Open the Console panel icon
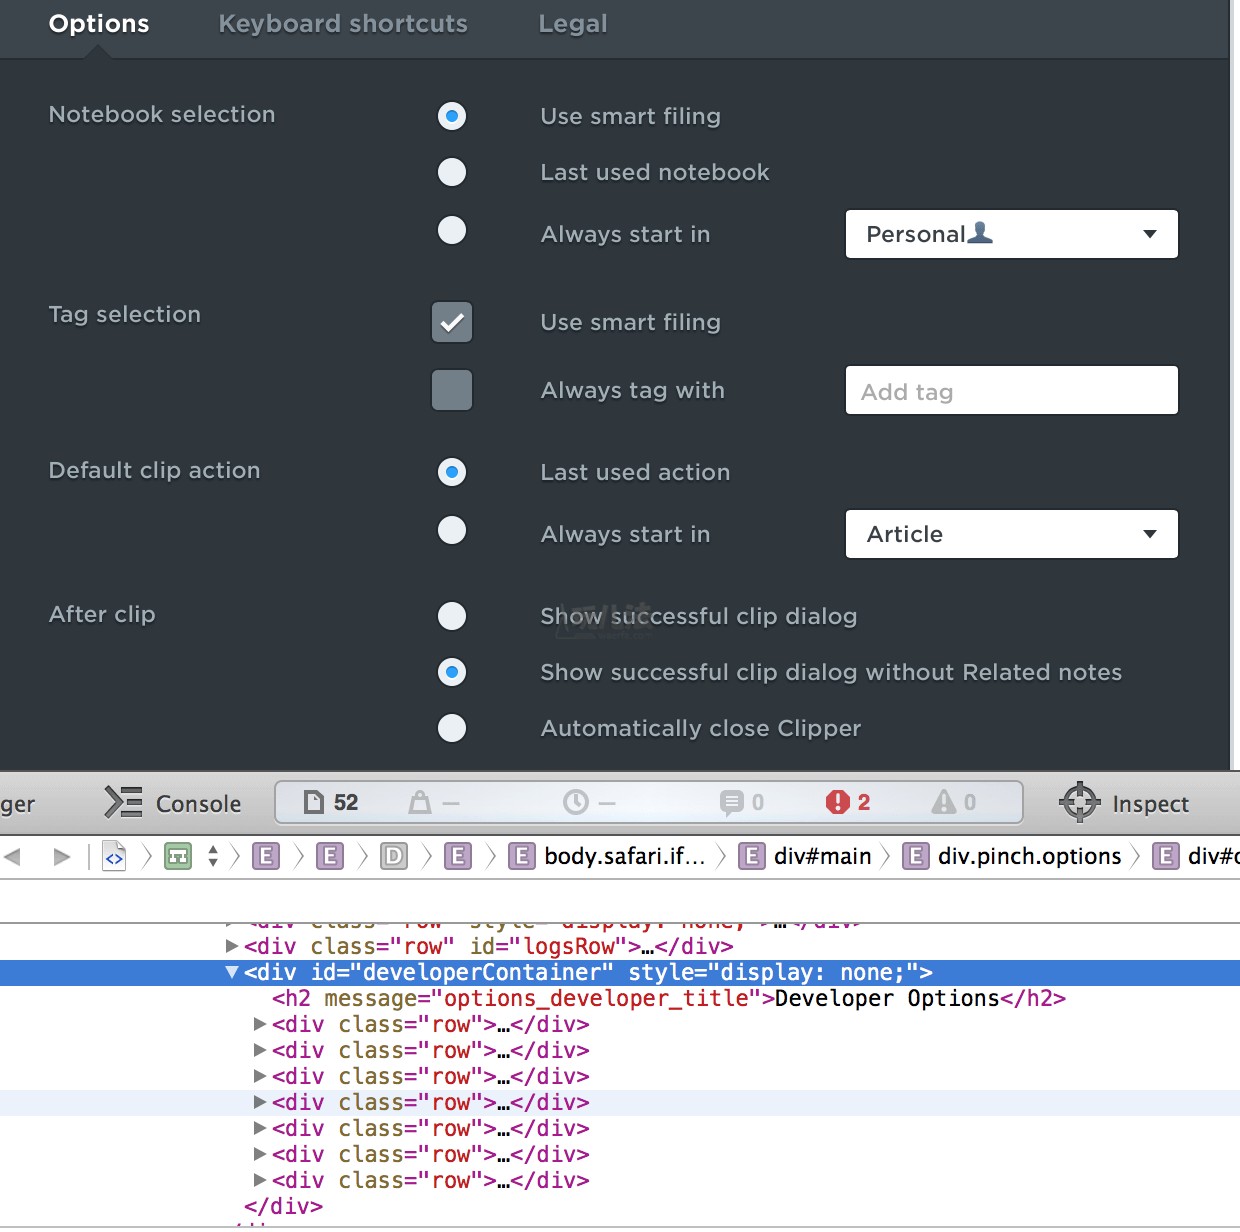 (x=124, y=803)
